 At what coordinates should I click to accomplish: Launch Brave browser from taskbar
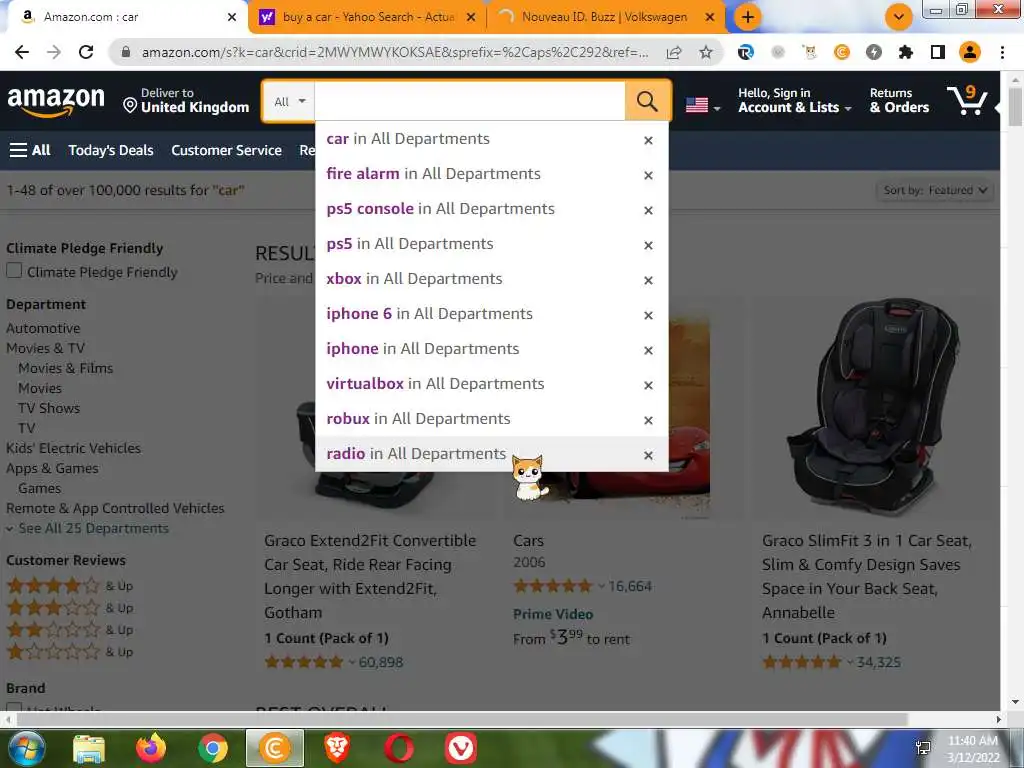point(337,748)
